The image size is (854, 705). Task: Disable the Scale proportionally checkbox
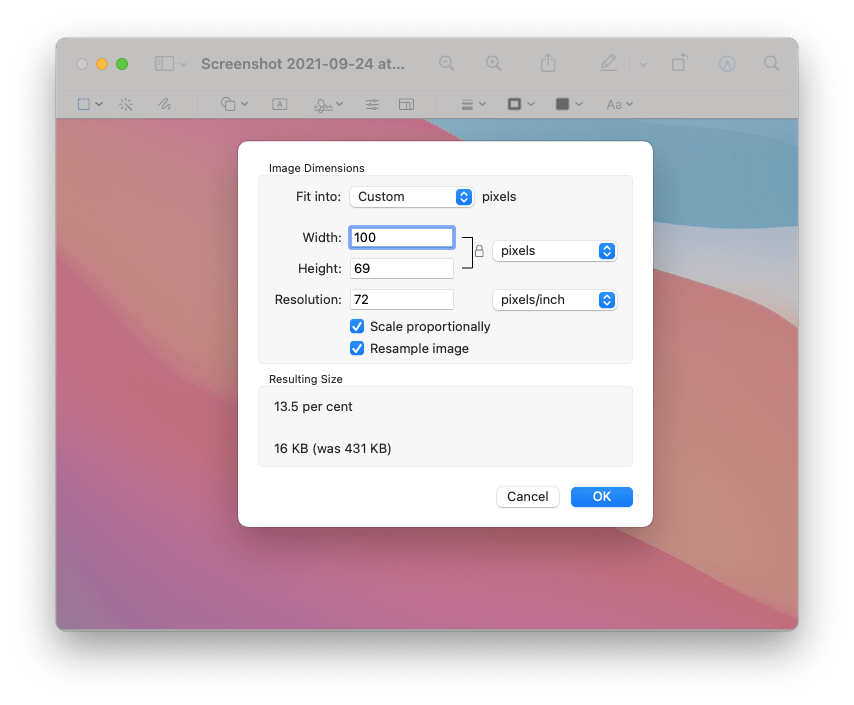coord(357,326)
